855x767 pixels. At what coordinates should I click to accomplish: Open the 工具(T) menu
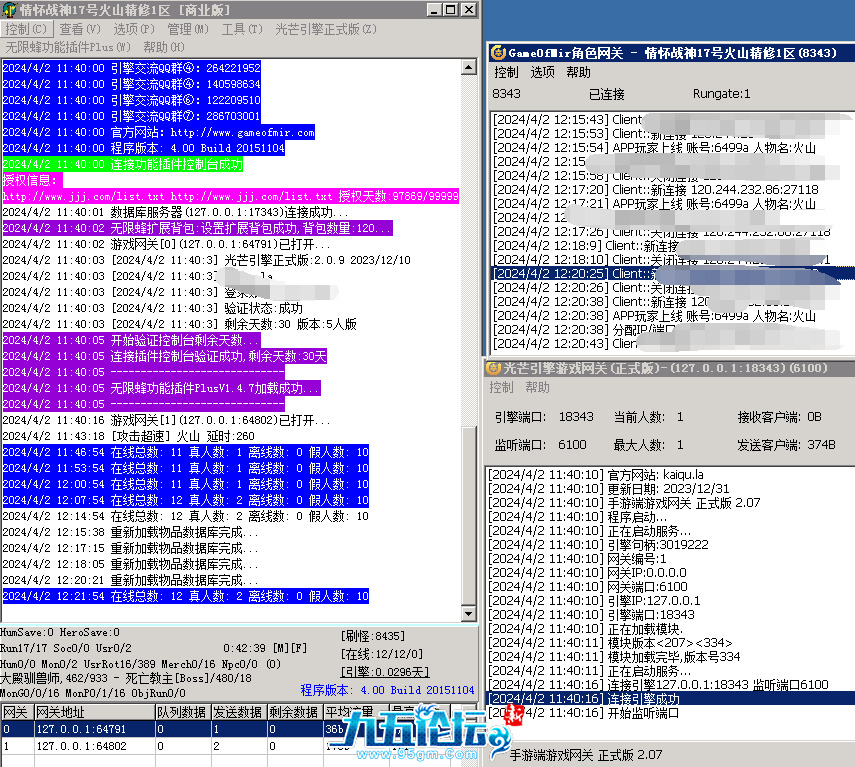point(241,29)
